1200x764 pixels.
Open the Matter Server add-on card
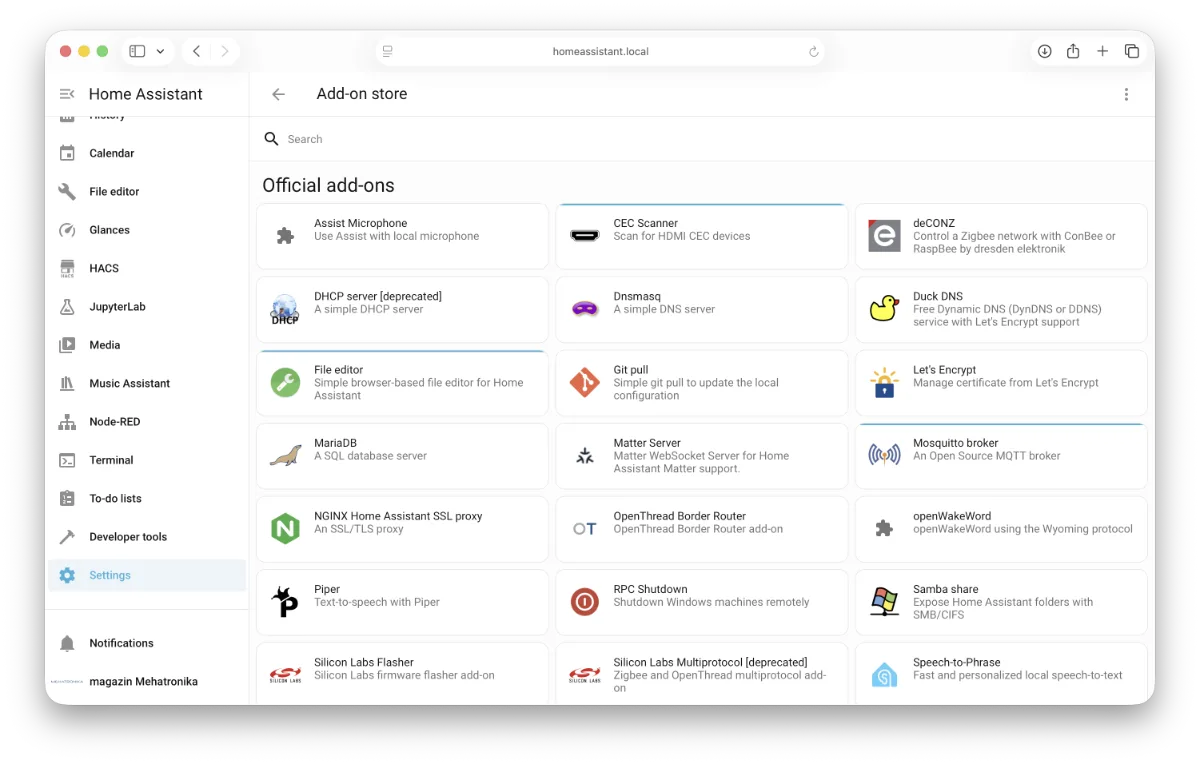coord(701,456)
